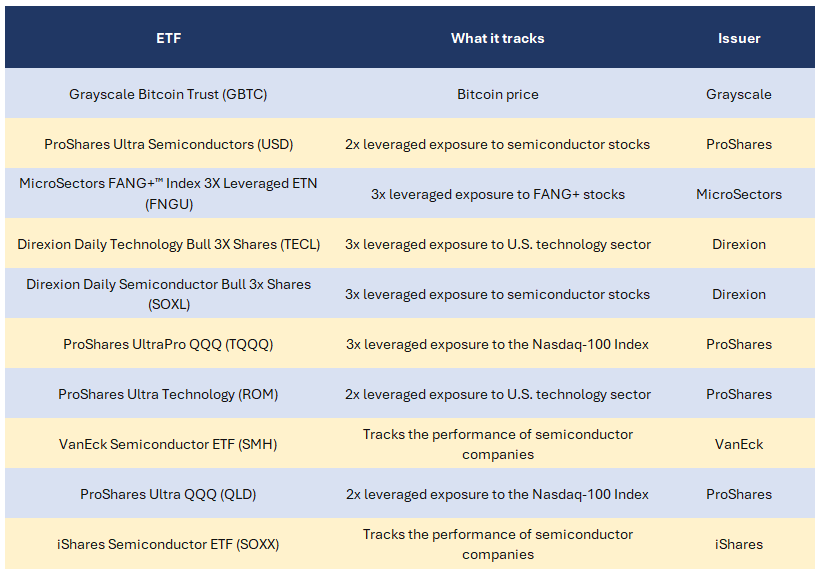The image size is (820, 575).
Task: Click the ETF column header
Action: 168,38
